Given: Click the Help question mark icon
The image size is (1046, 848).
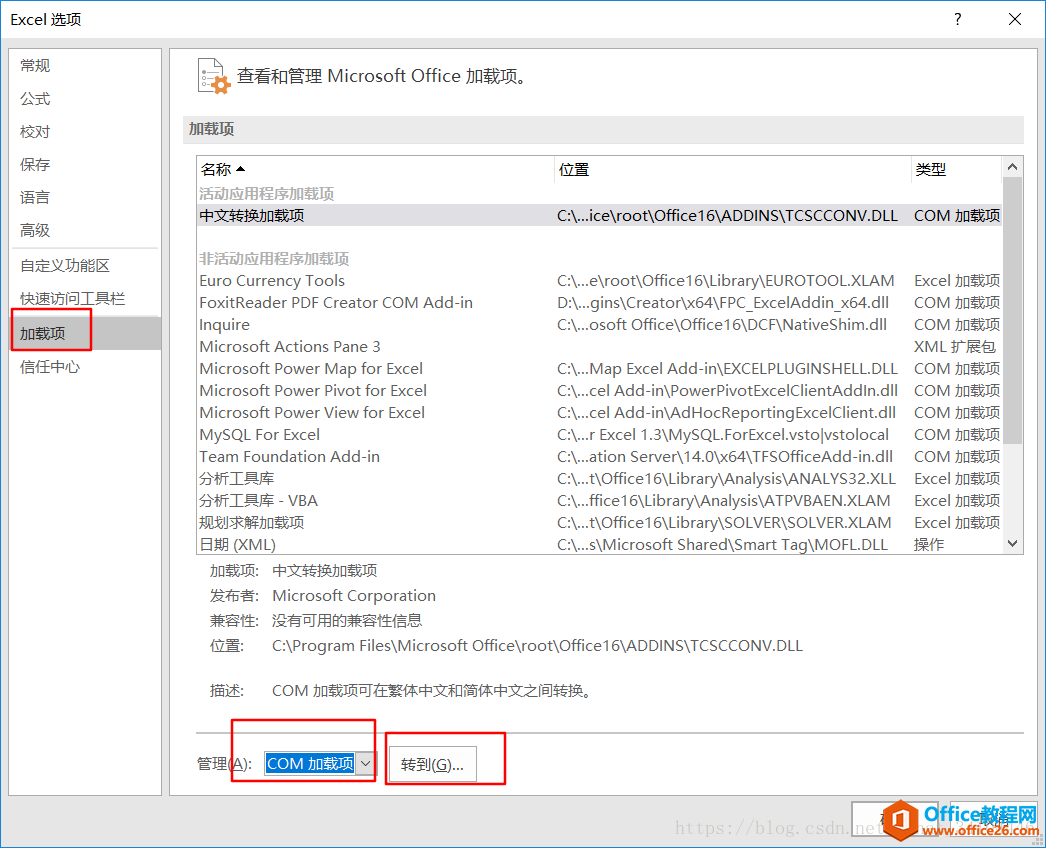Looking at the screenshot, I should [957, 19].
